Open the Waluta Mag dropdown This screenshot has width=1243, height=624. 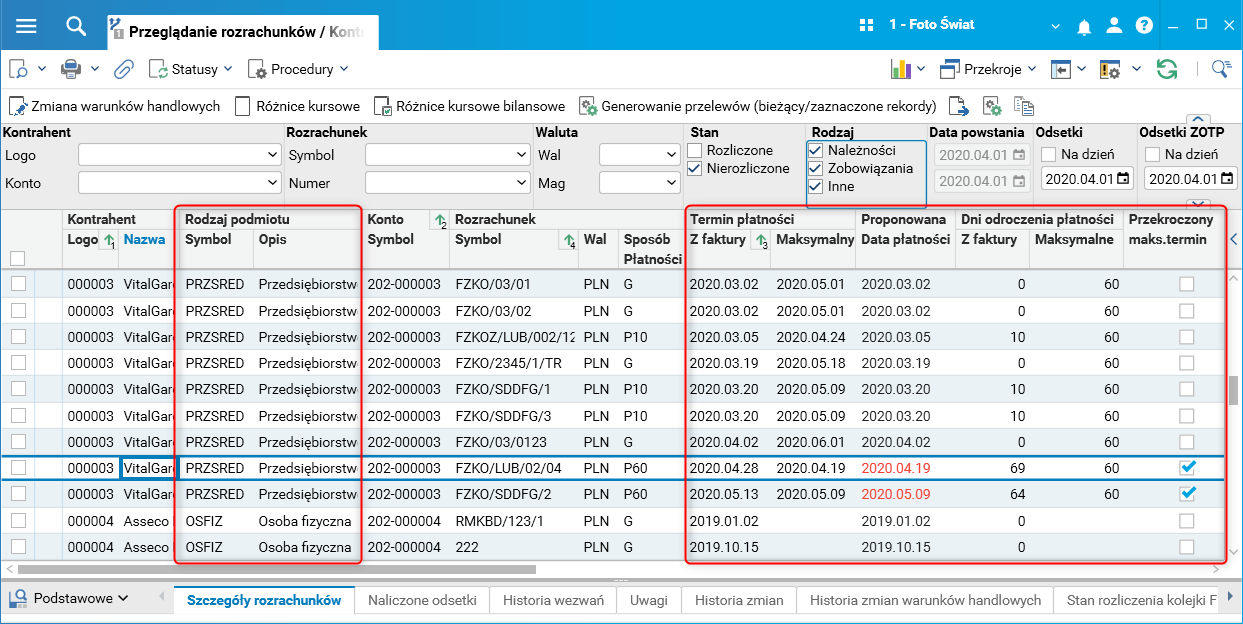tap(671, 183)
